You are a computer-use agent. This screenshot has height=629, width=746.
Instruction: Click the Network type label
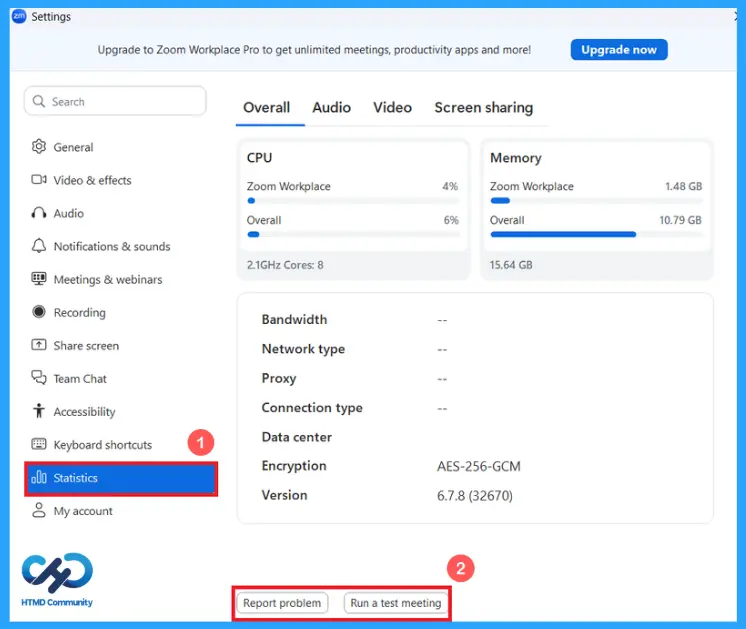(304, 349)
